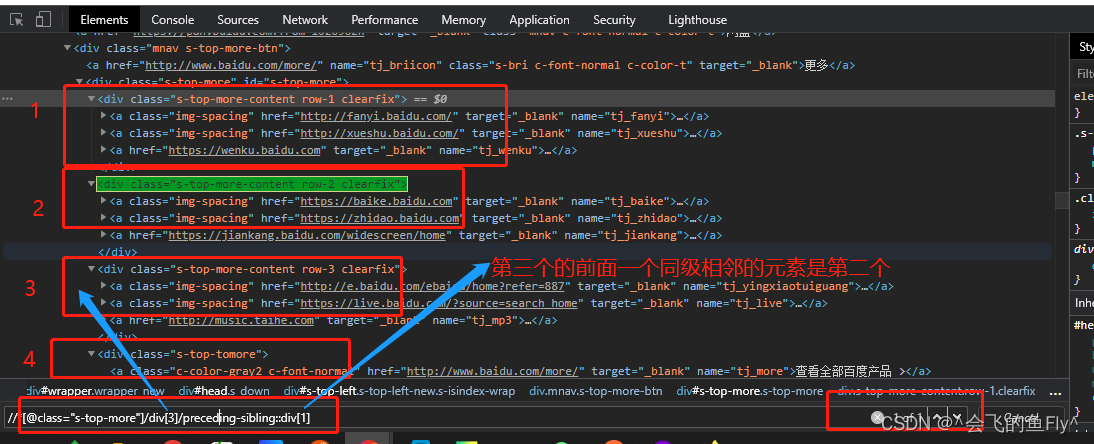Toggle the device toolbar icon
This screenshot has height=444, width=1094.
point(43,20)
